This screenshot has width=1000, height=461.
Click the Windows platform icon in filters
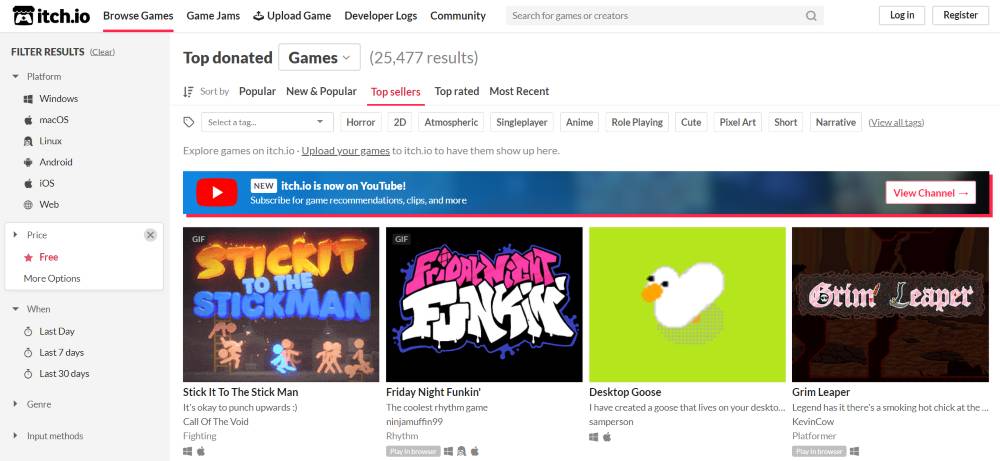[x=28, y=99]
